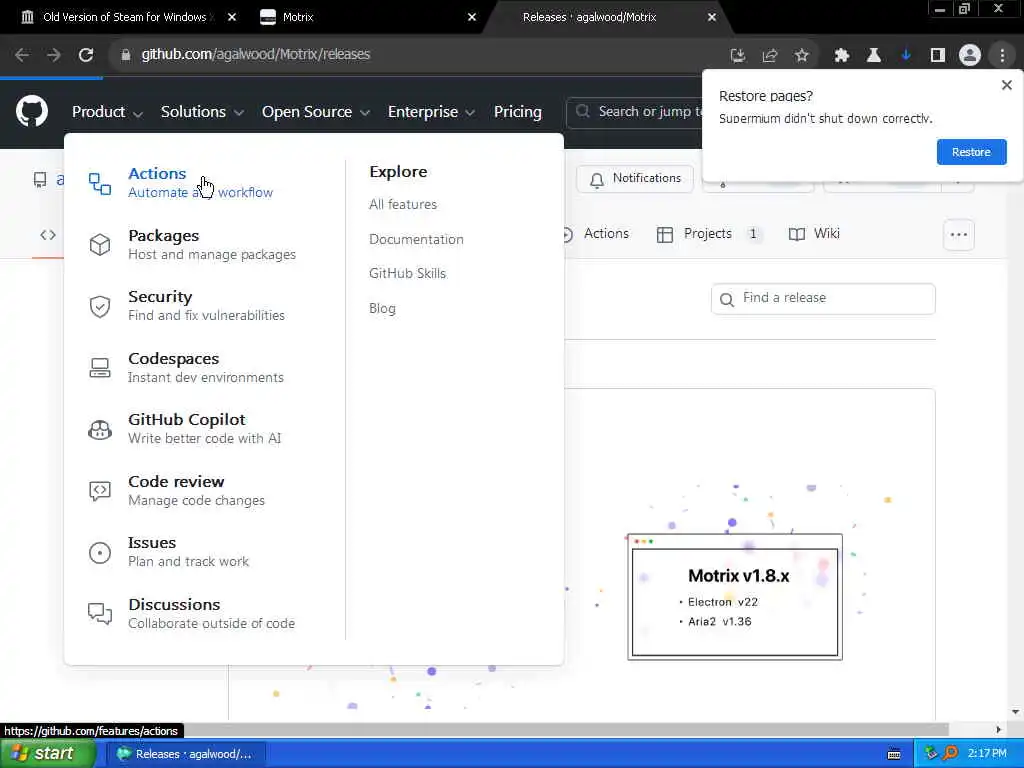Click the keyboard icon in the taskbar
Screen dimensions: 1024x768
click(x=894, y=754)
